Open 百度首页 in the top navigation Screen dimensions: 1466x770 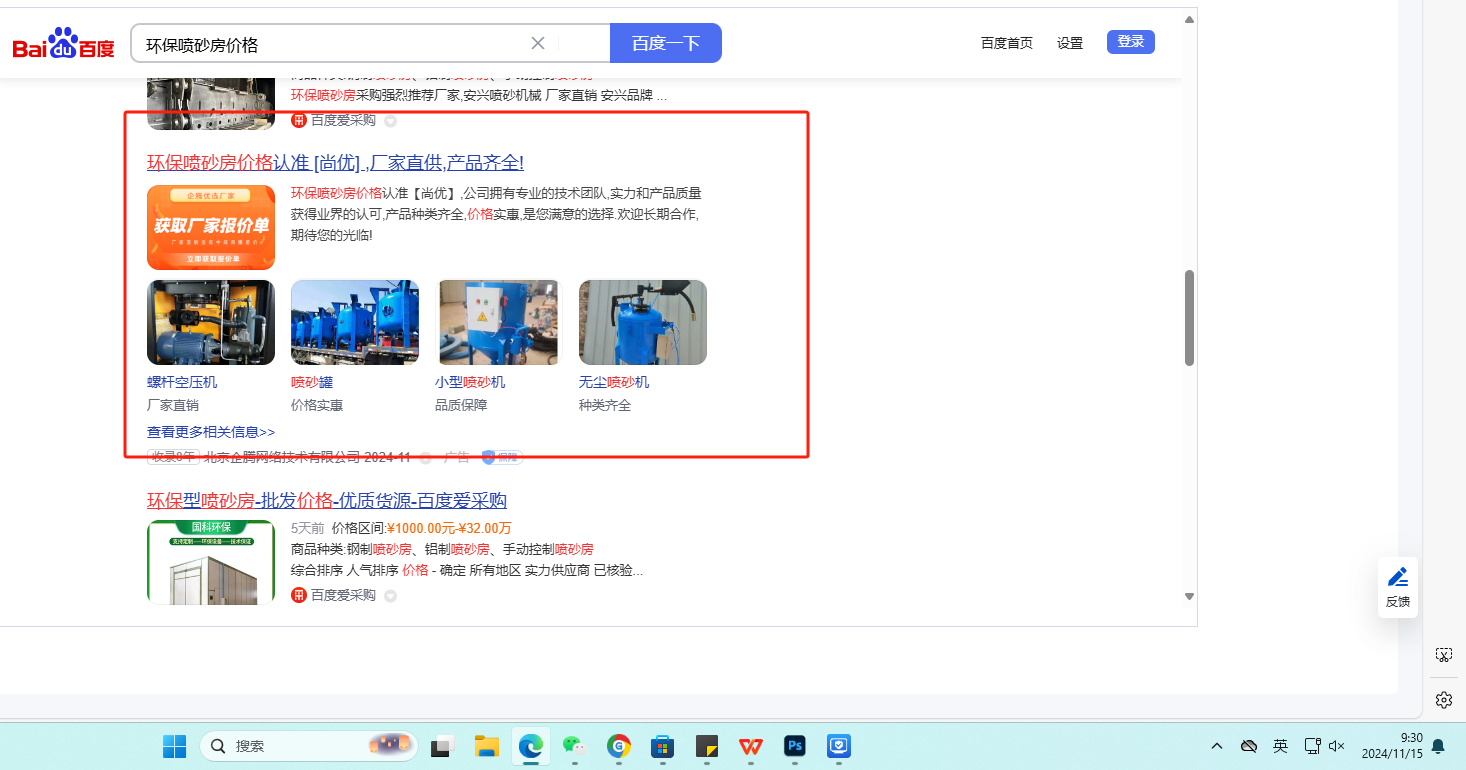coord(1006,43)
